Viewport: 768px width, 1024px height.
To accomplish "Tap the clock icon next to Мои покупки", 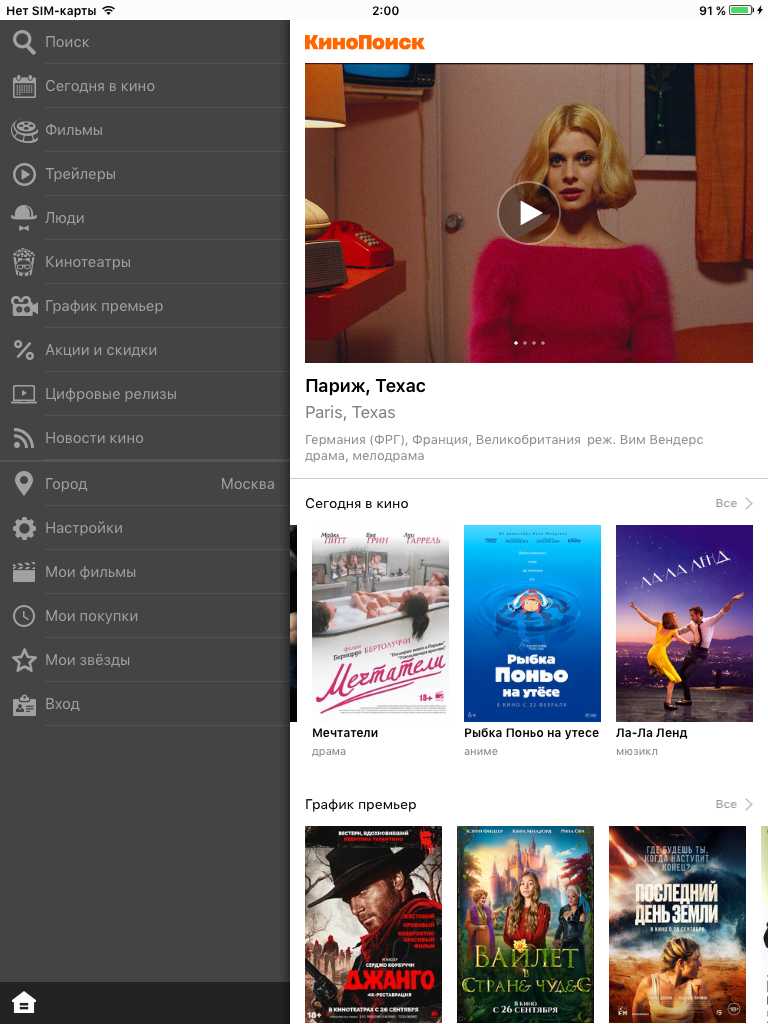I will (24, 616).
